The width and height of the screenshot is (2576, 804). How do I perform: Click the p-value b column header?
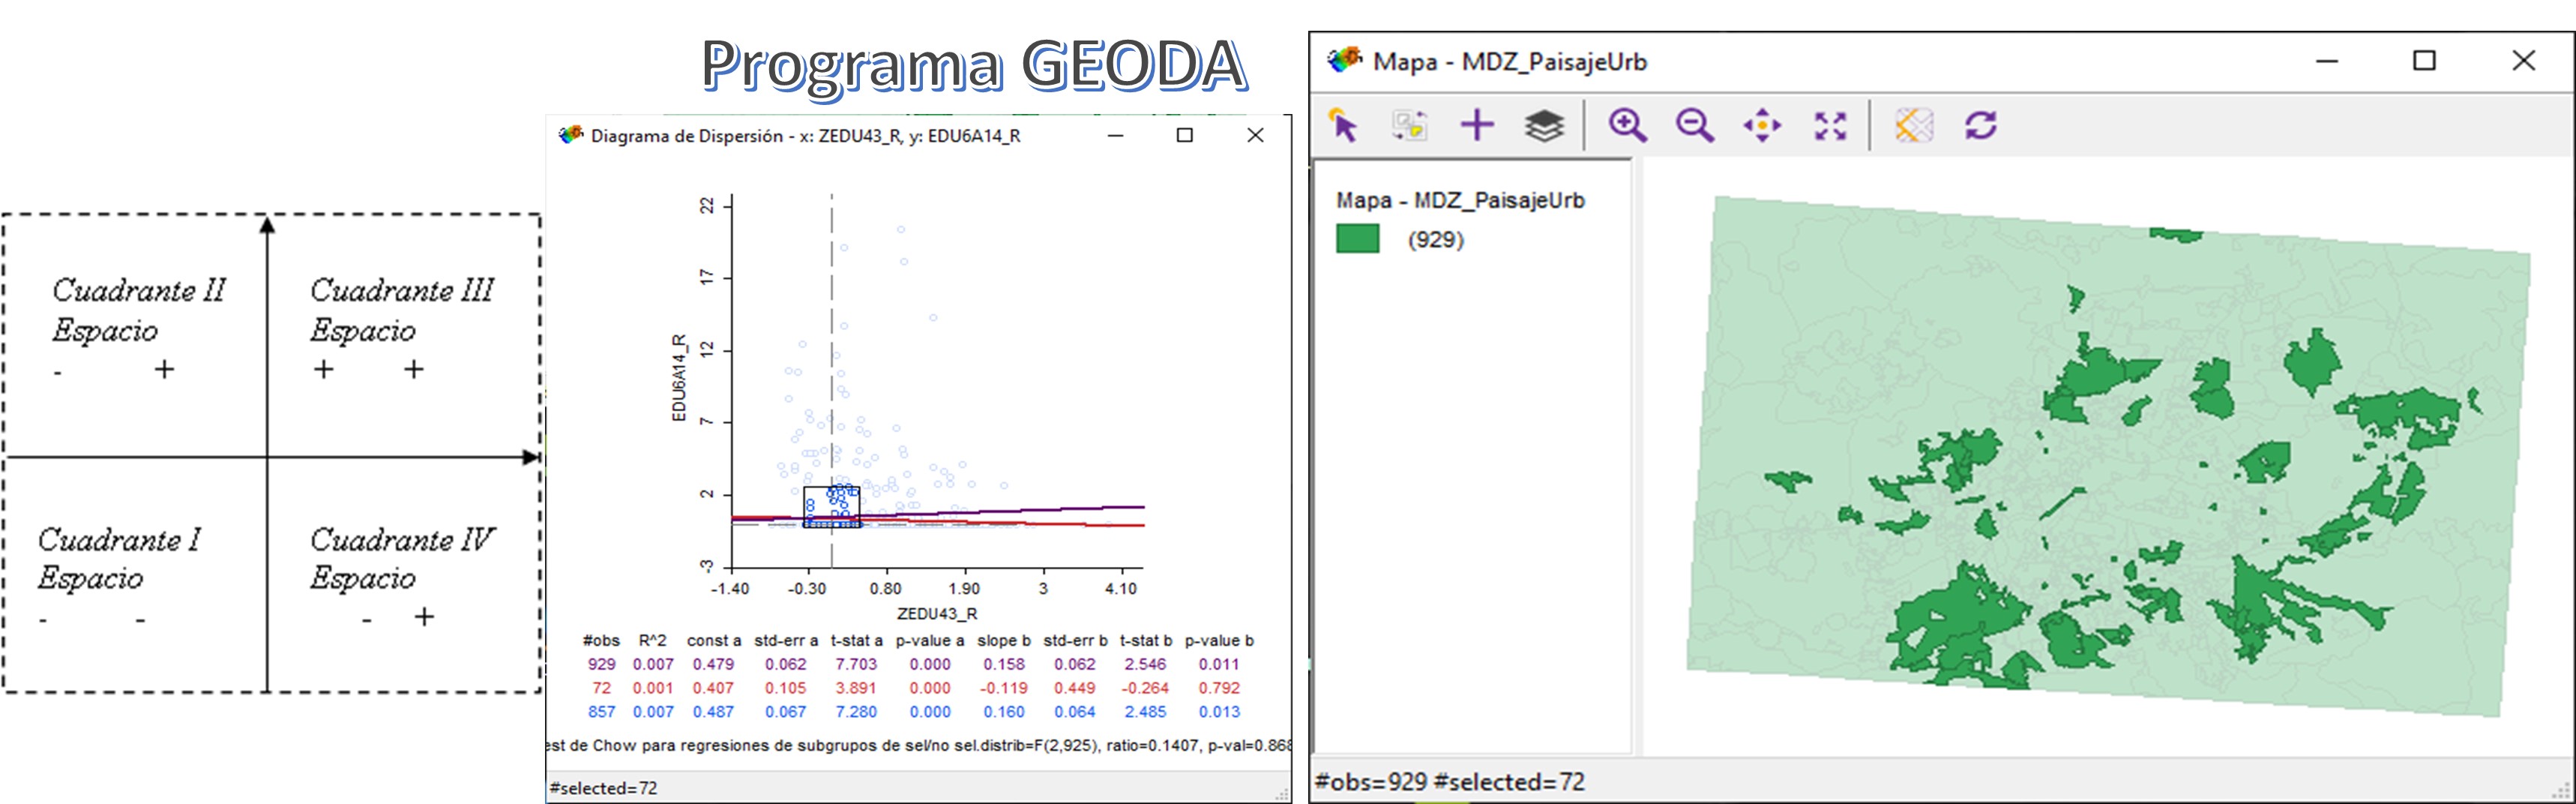pos(1219,640)
